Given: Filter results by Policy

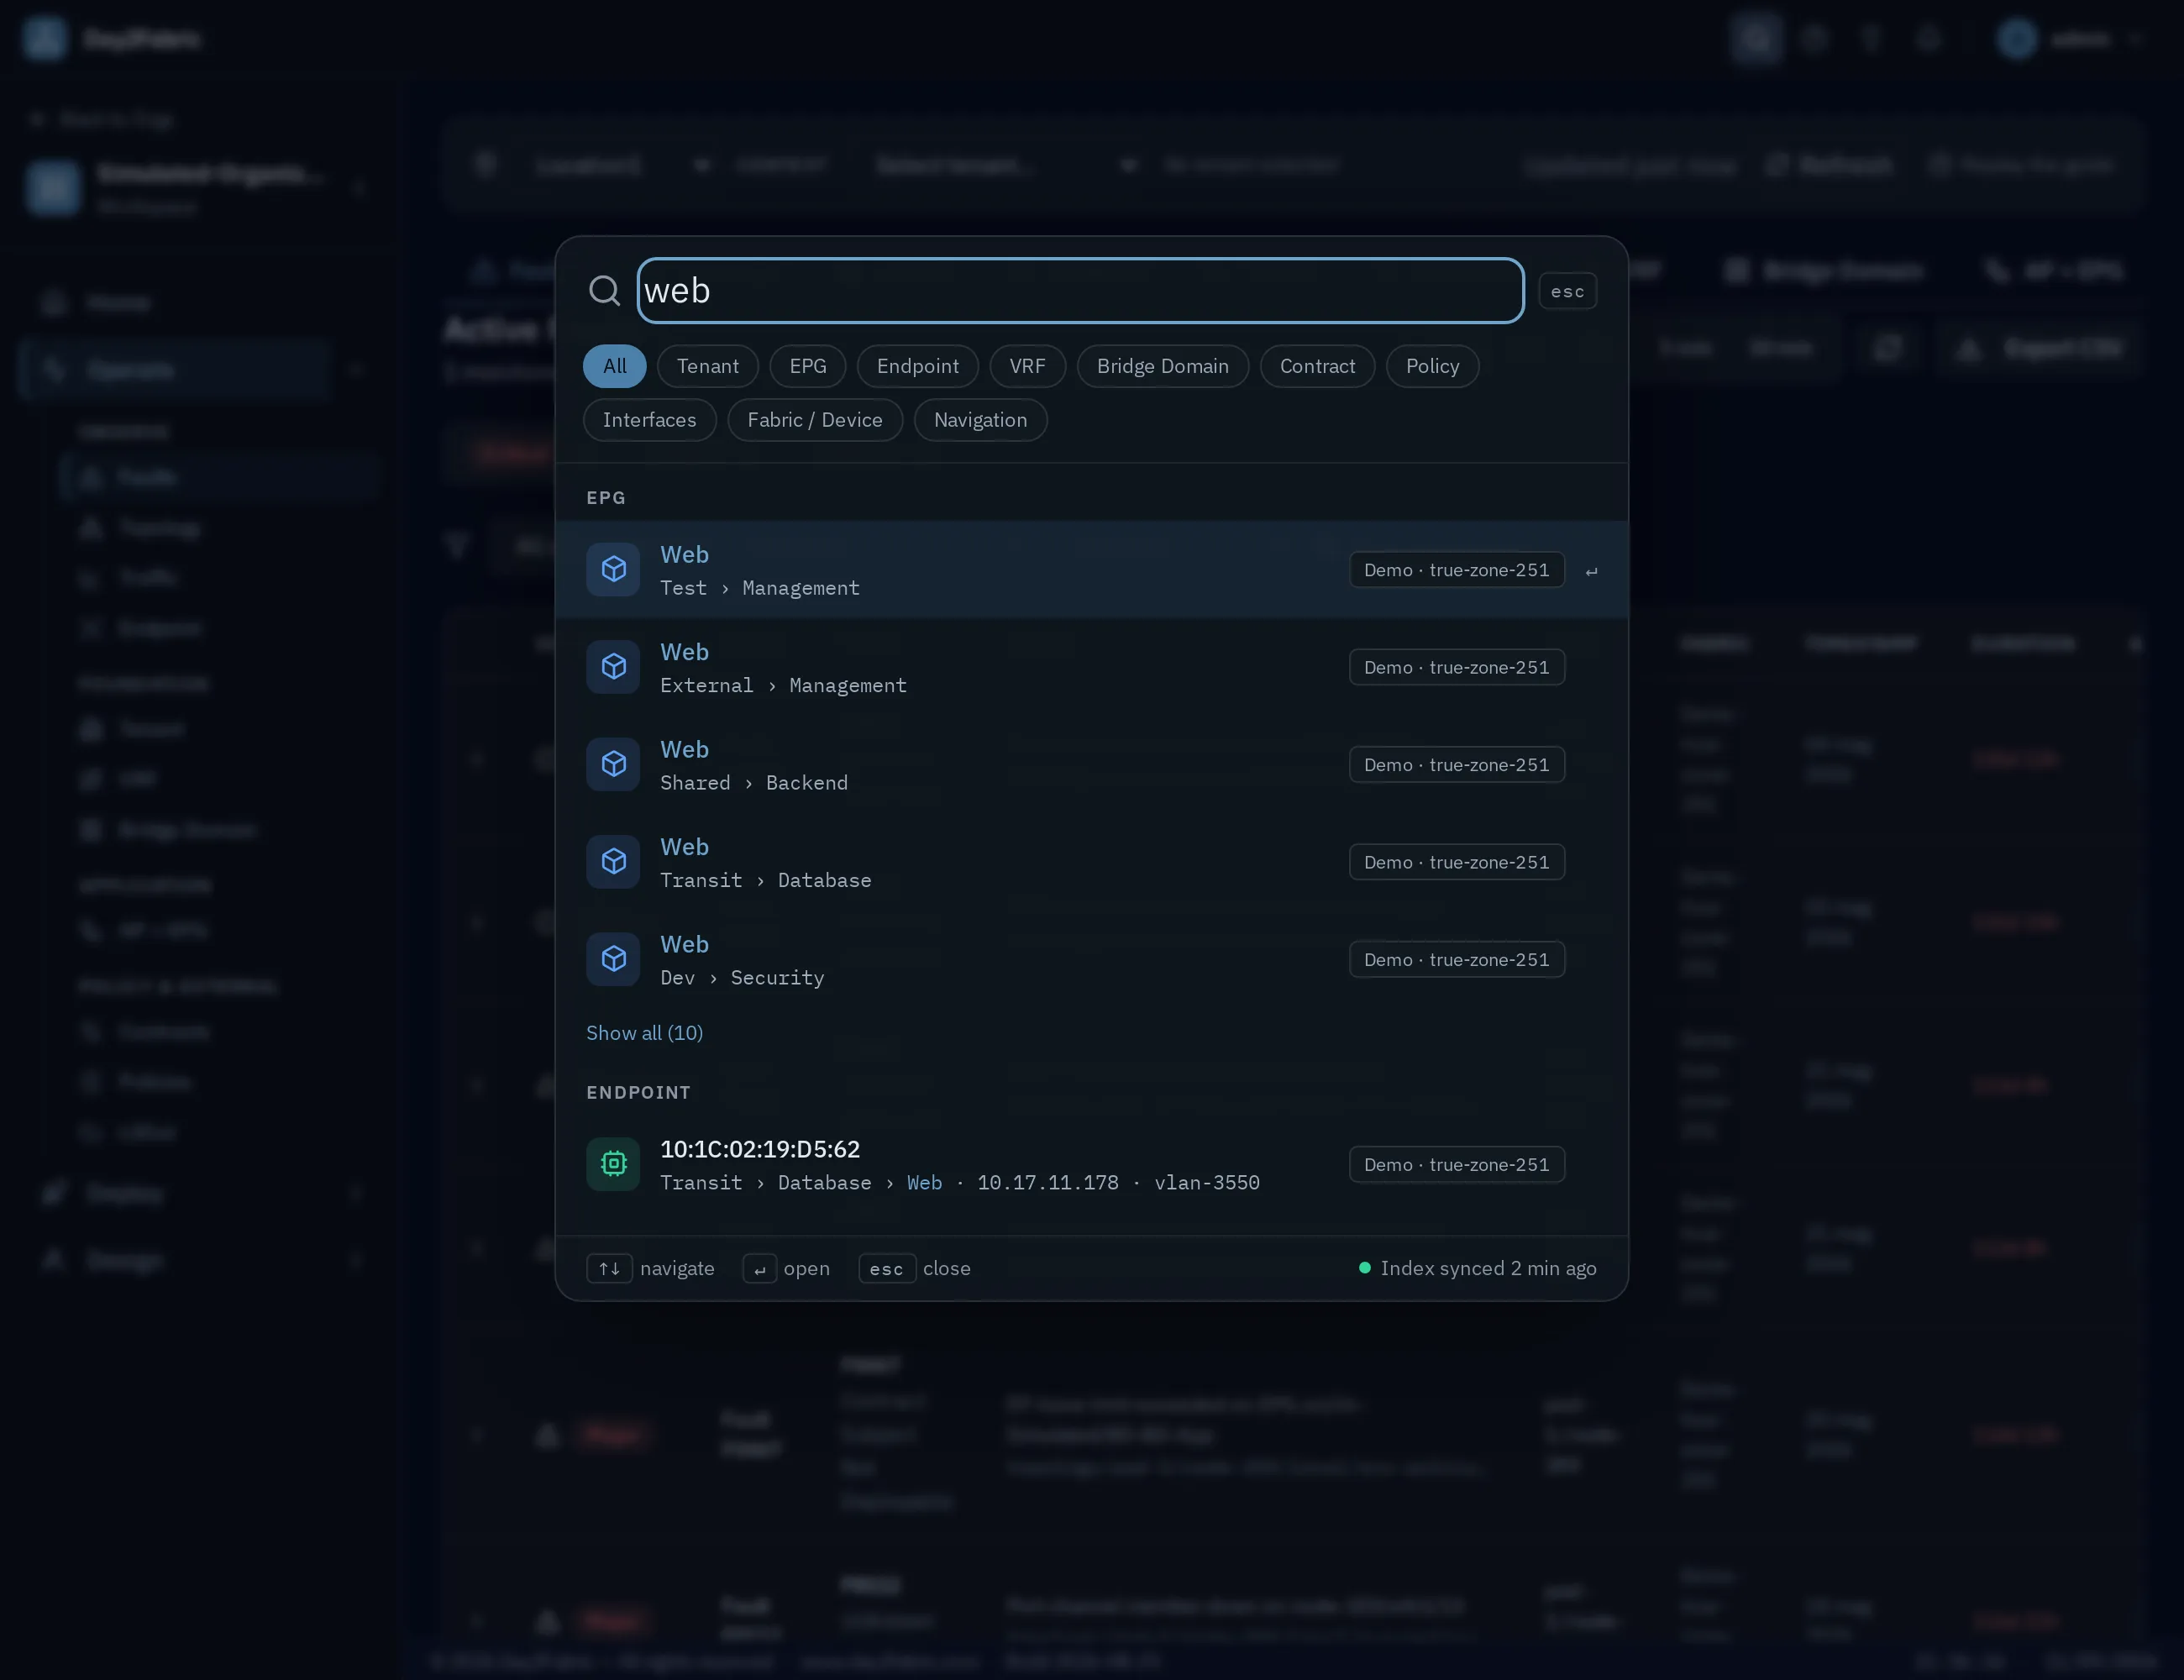Looking at the screenshot, I should click(x=1432, y=366).
